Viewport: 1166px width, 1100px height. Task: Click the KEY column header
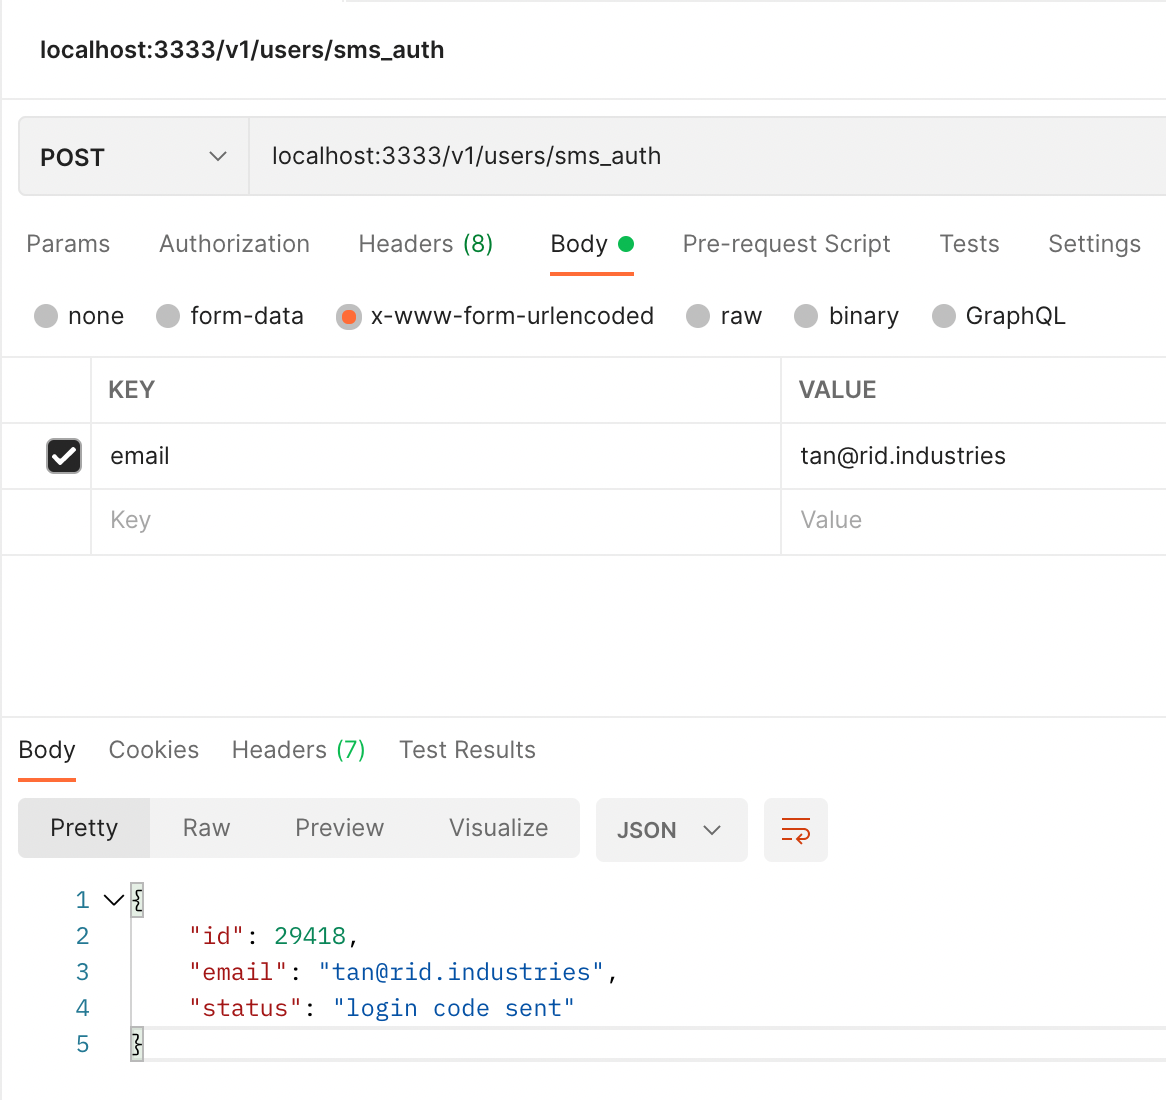(x=132, y=390)
